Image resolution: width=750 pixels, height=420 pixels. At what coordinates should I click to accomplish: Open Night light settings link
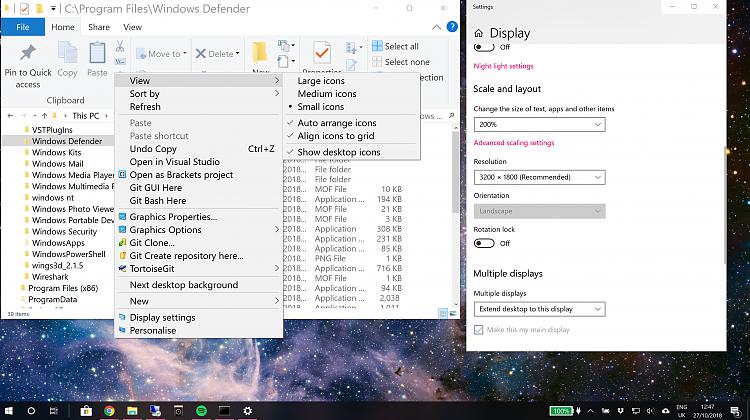tap(503, 66)
